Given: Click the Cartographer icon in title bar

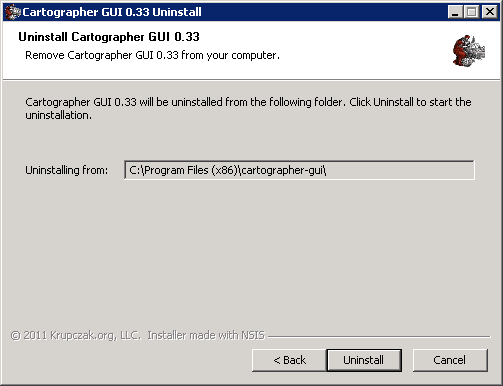Looking at the screenshot, I should click(x=12, y=12).
